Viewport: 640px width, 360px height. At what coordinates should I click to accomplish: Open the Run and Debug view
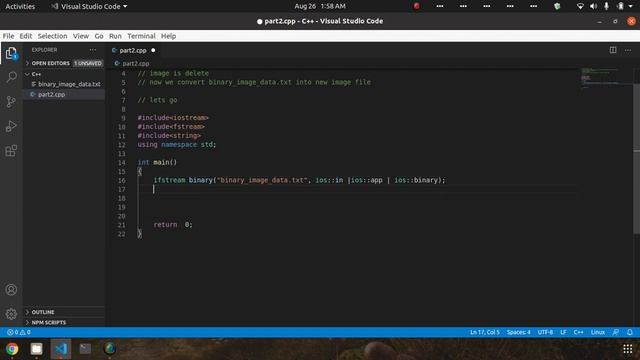[x=11, y=126]
